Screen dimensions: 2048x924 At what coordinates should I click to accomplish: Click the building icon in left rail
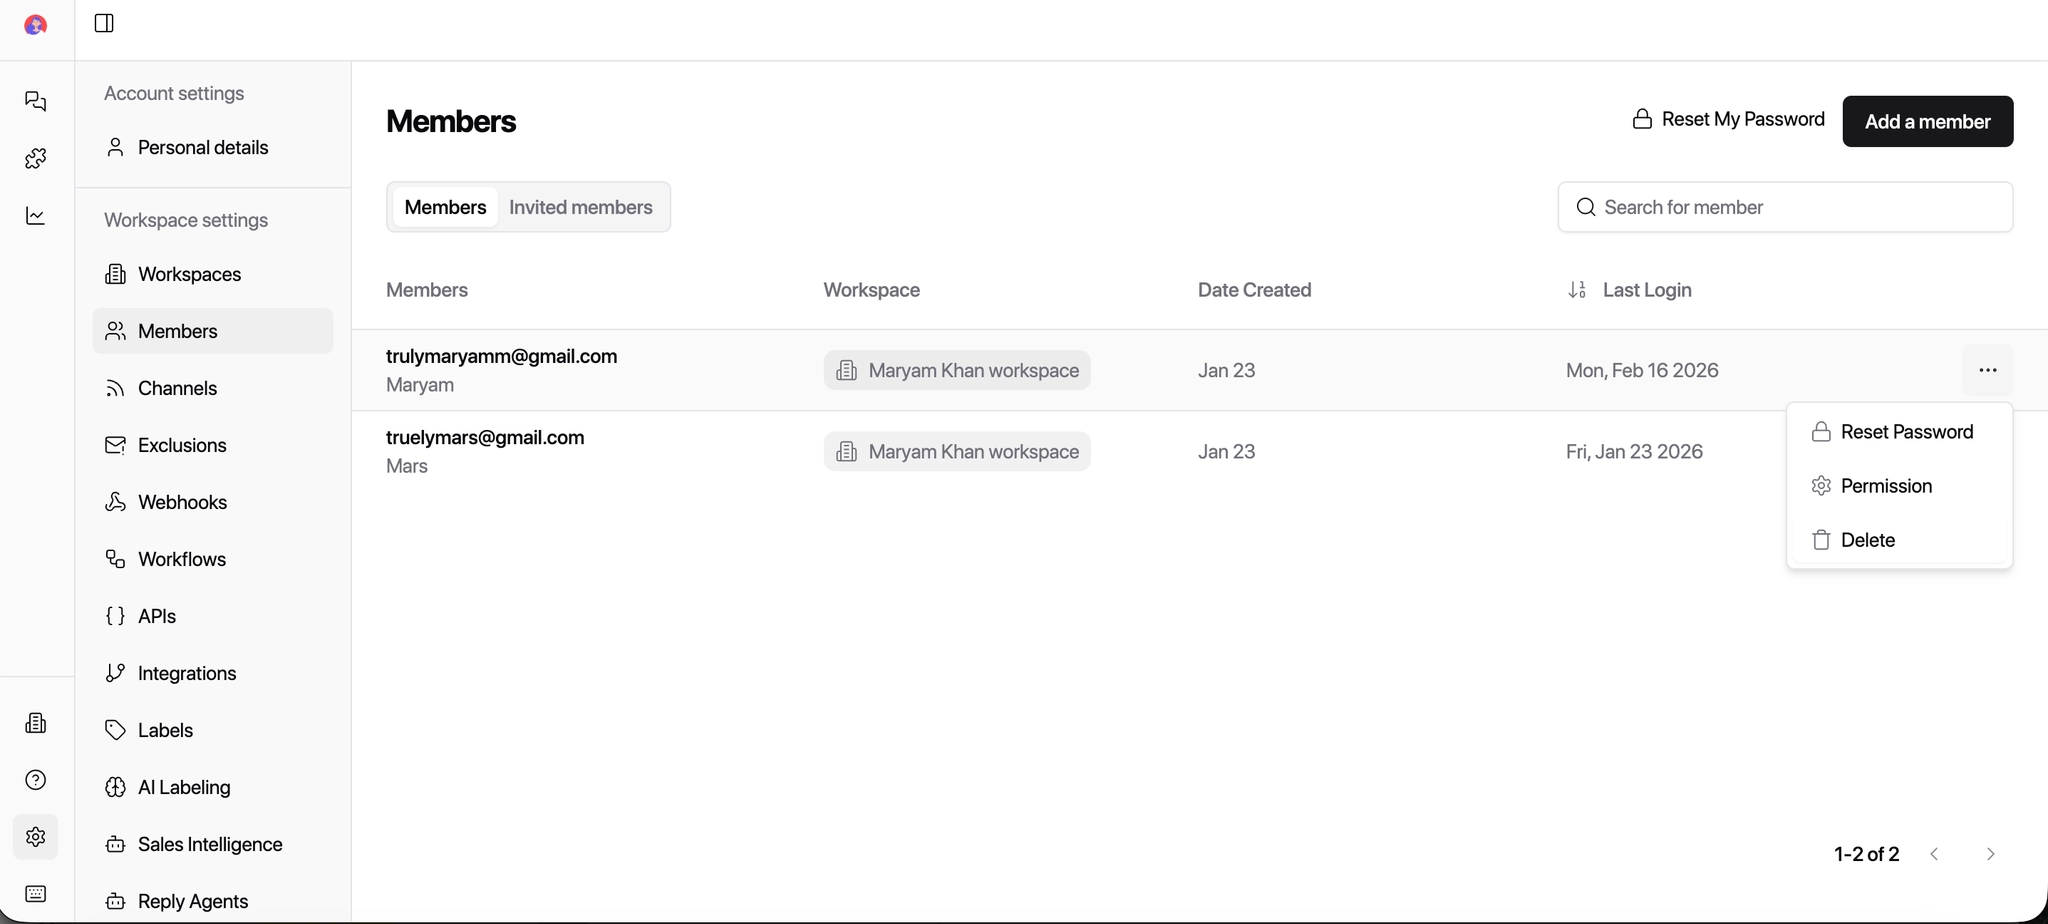[36, 723]
